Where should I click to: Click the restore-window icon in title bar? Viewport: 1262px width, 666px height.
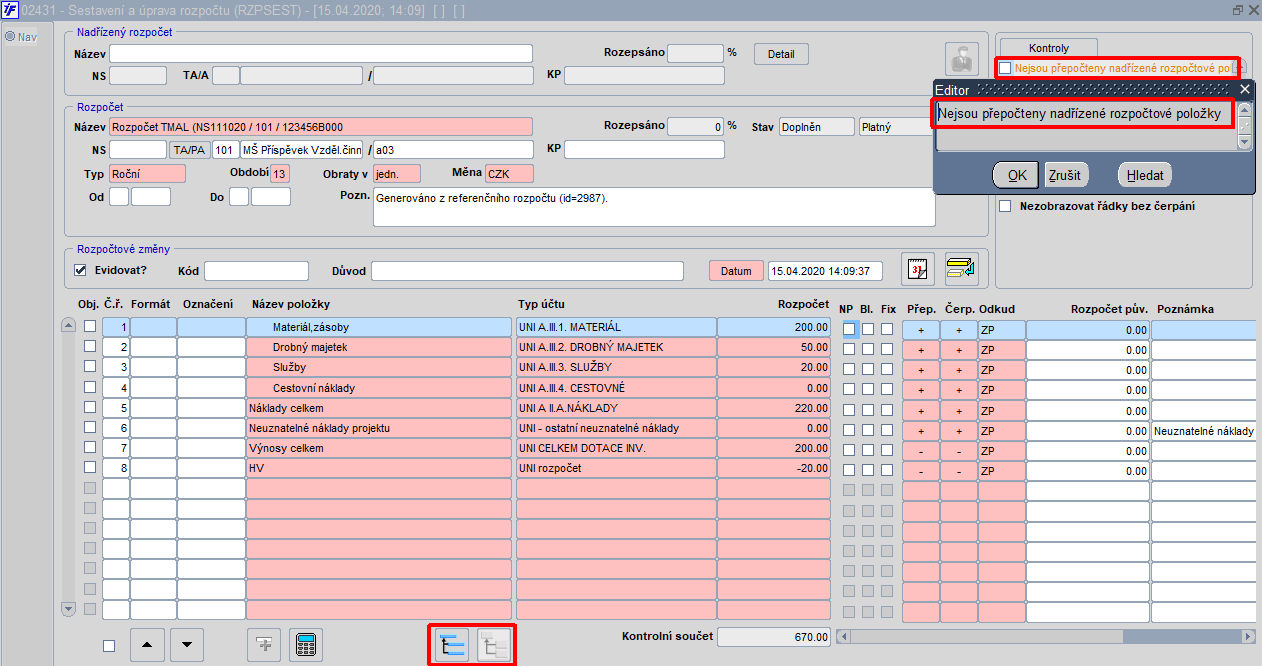tap(1238, 9)
